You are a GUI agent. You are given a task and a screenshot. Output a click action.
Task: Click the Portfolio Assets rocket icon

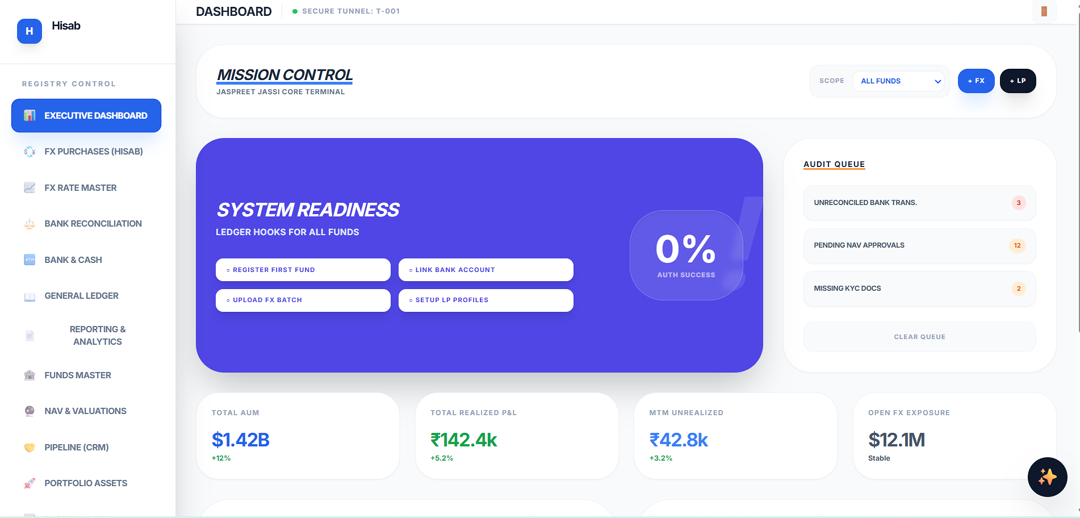[30, 483]
